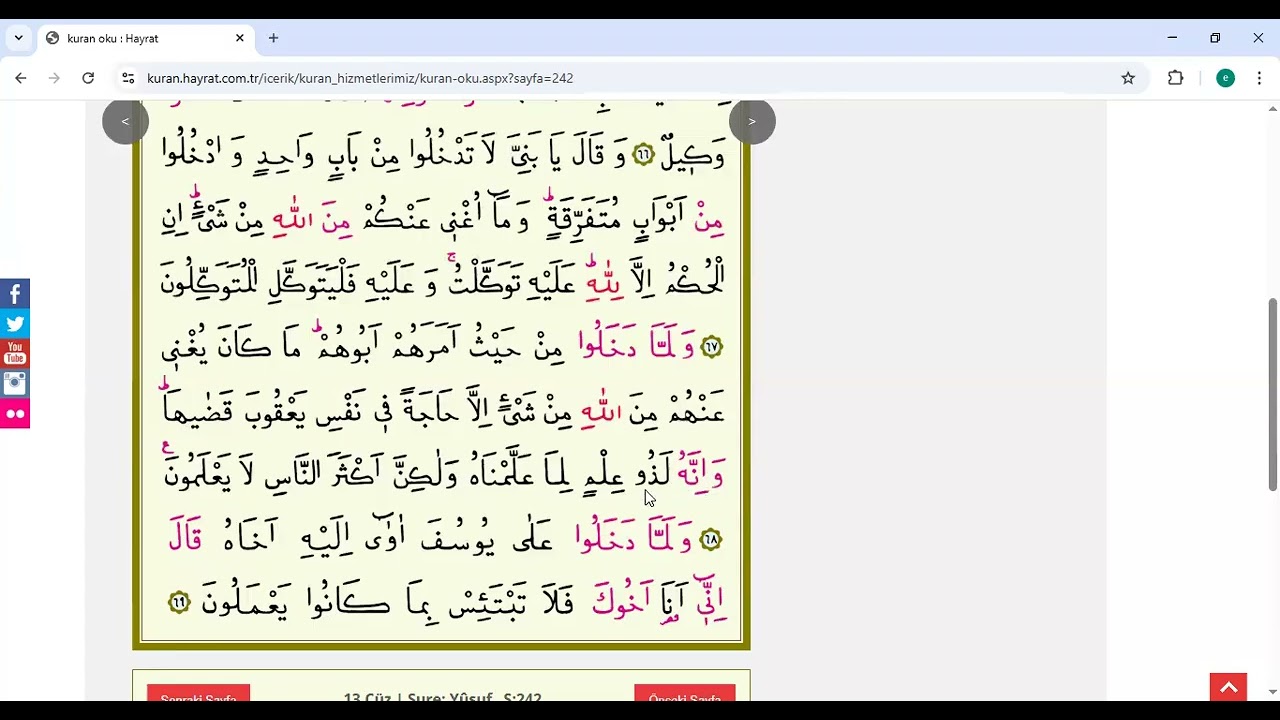Open the YouTube social icon
Viewport: 1280px width, 720px height.
coord(15,354)
